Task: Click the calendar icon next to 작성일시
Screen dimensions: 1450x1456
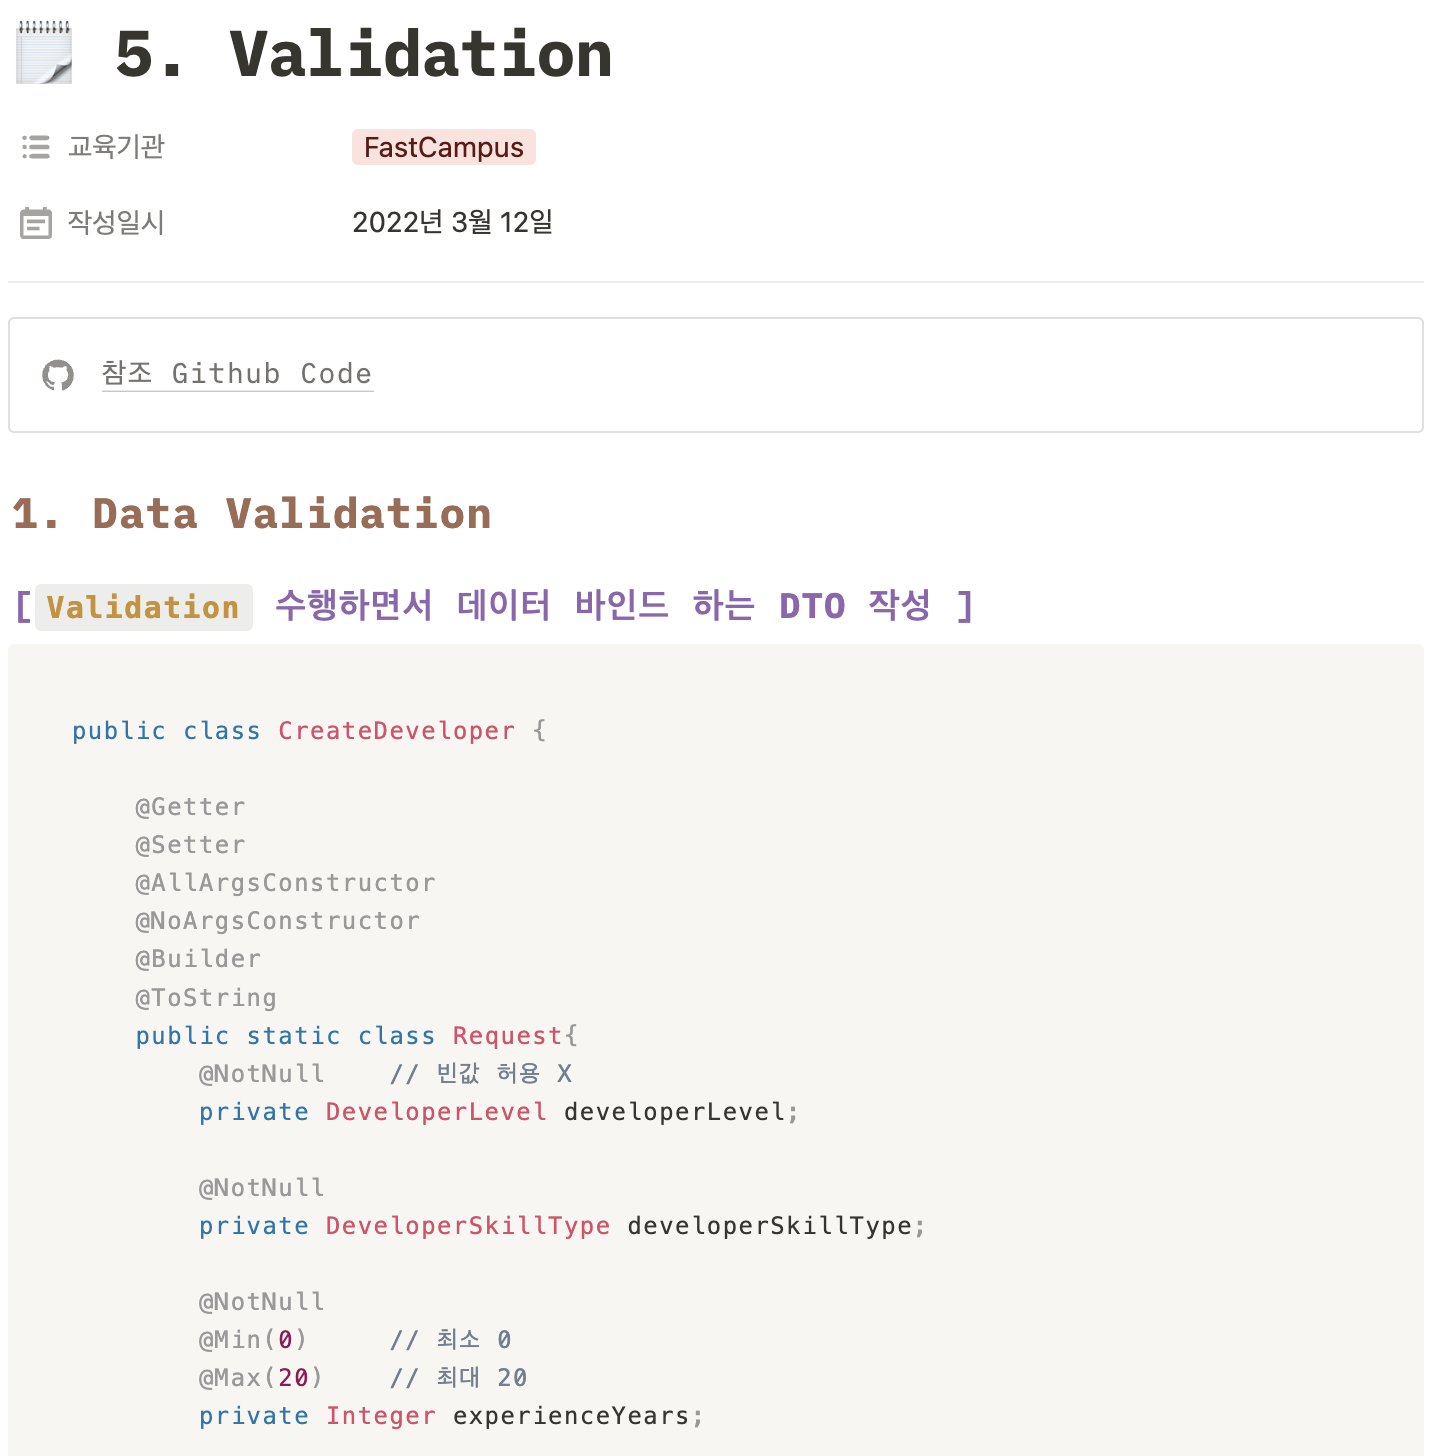Action: (x=36, y=223)
